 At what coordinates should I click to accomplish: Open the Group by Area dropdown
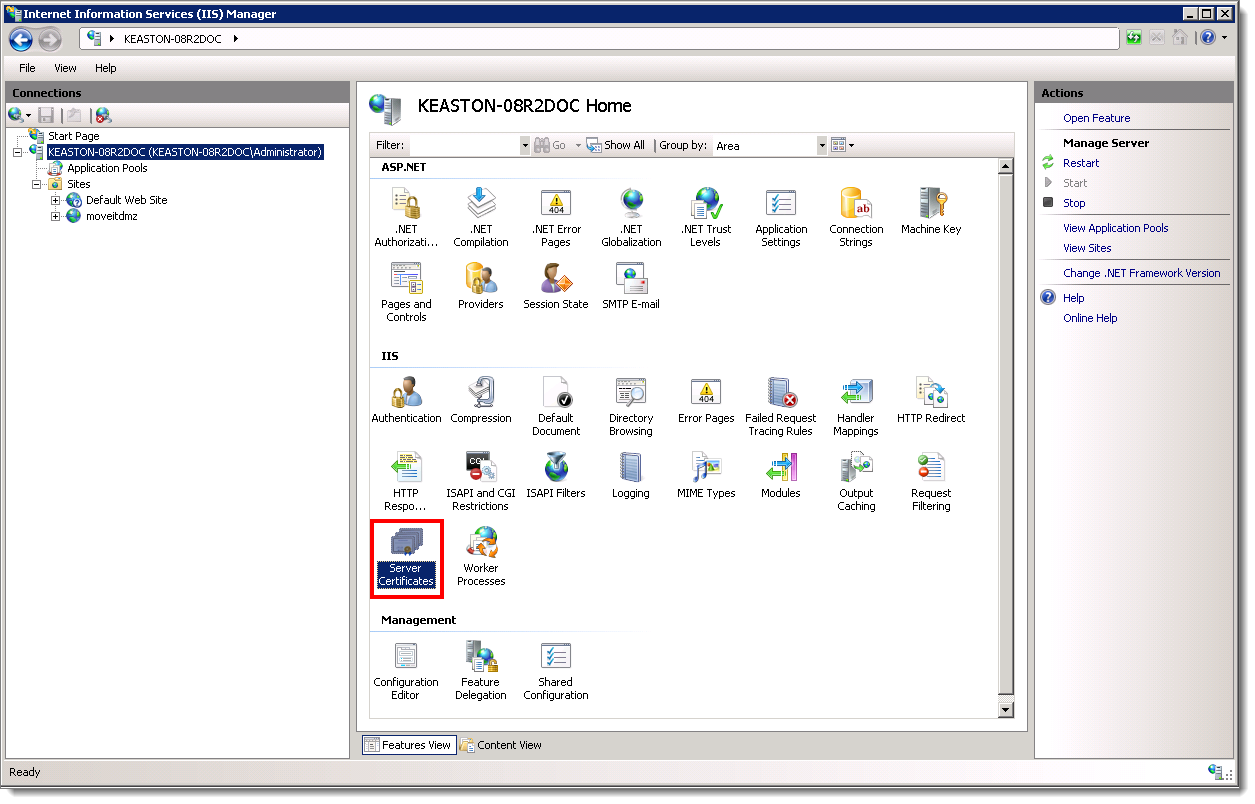(x=821, y=145)
